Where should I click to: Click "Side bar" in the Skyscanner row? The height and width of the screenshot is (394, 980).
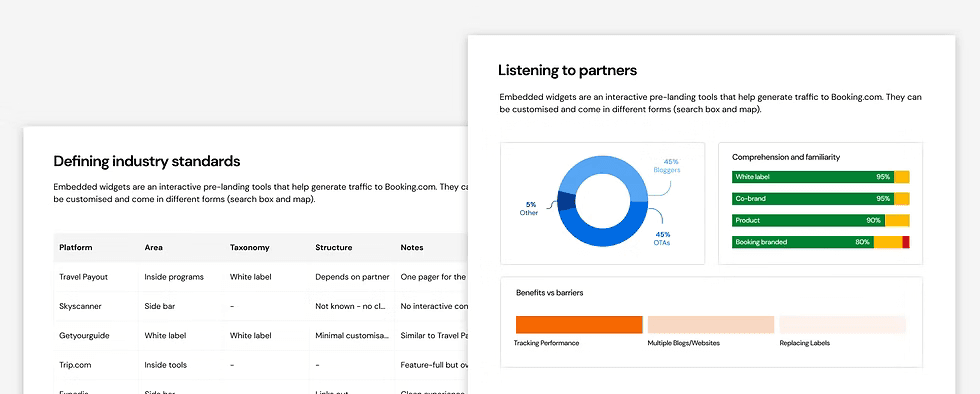pyautogui.click(x=159, y=306)
